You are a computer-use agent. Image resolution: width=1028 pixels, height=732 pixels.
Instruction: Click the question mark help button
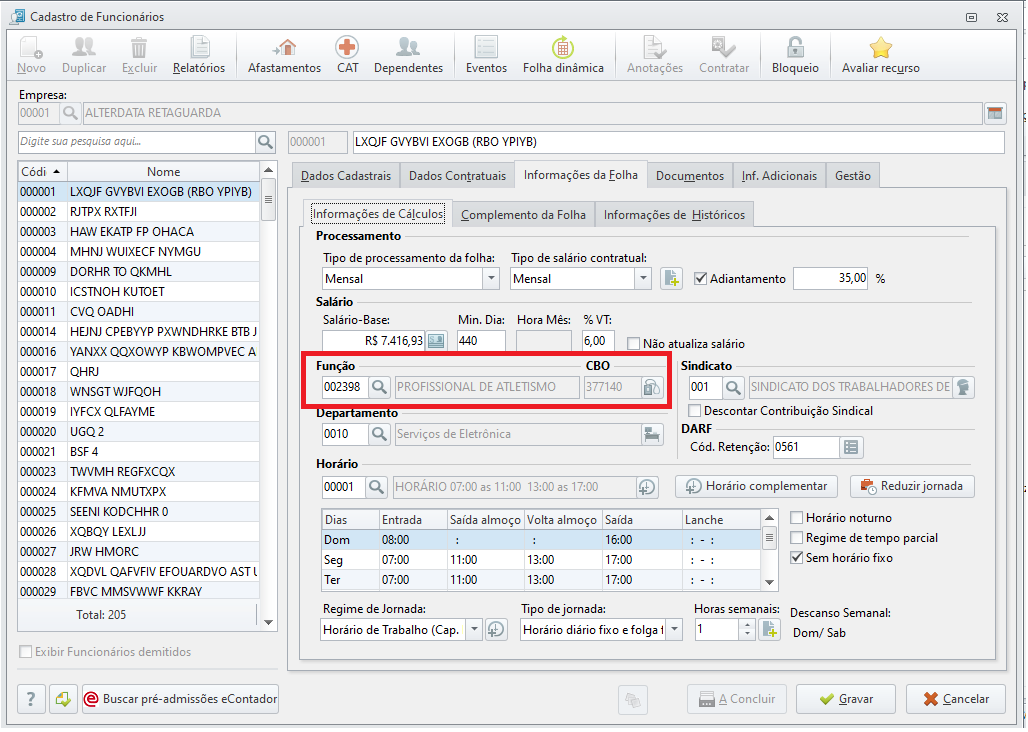point(31,699)
